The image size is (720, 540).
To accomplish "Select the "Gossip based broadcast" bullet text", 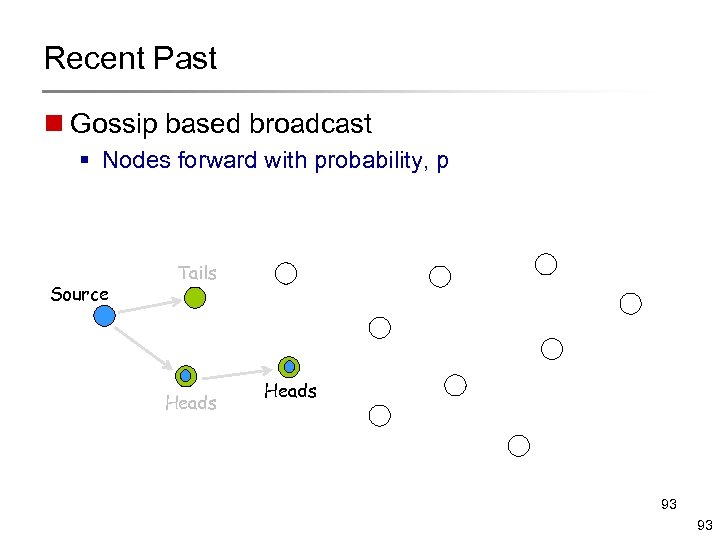I will 221,124.
